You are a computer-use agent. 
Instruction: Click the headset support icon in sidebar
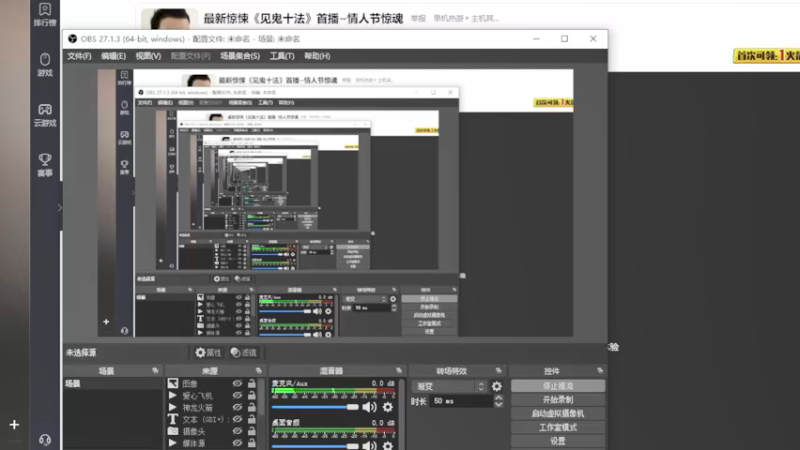pyautogui.click(x=45, y=440)
